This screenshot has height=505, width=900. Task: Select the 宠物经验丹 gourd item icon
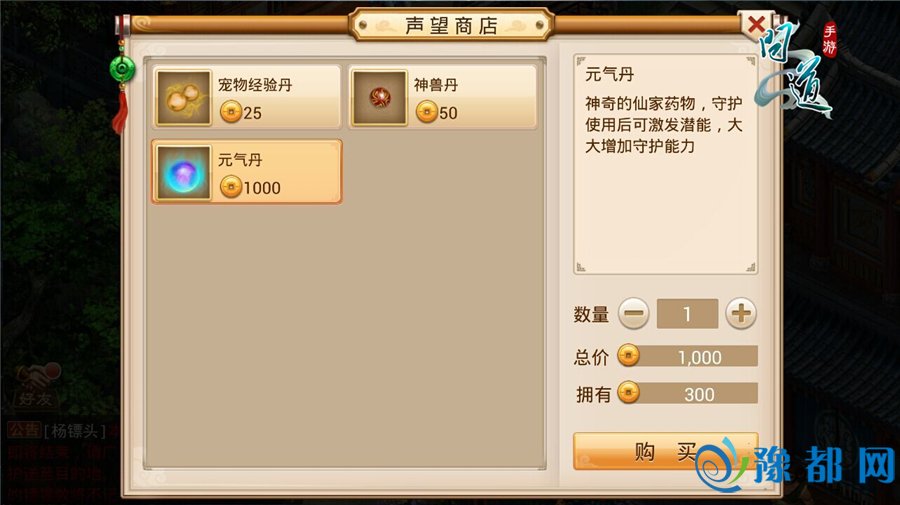pos(184,98)
